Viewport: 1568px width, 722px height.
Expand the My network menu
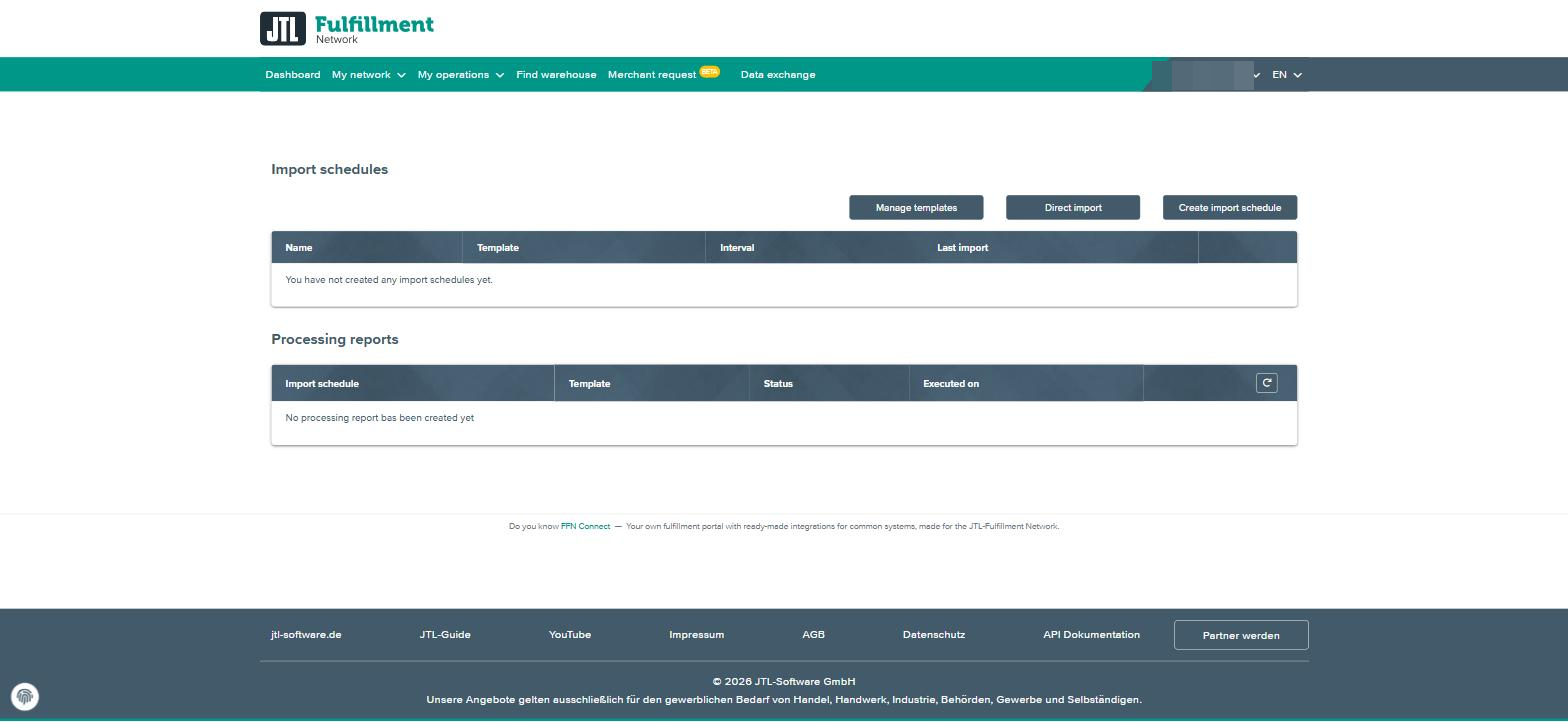369,75
